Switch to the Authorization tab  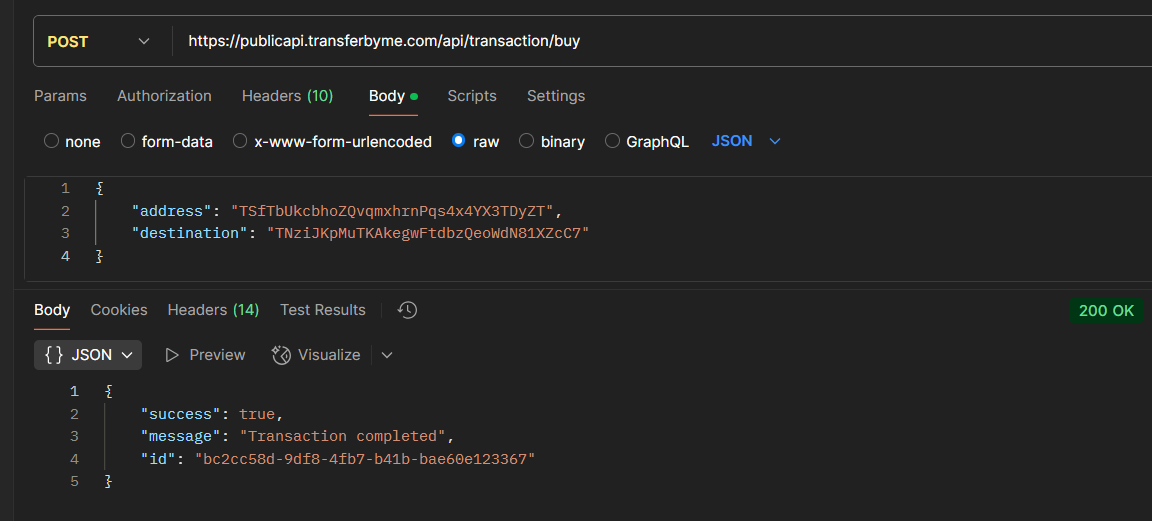164,96
